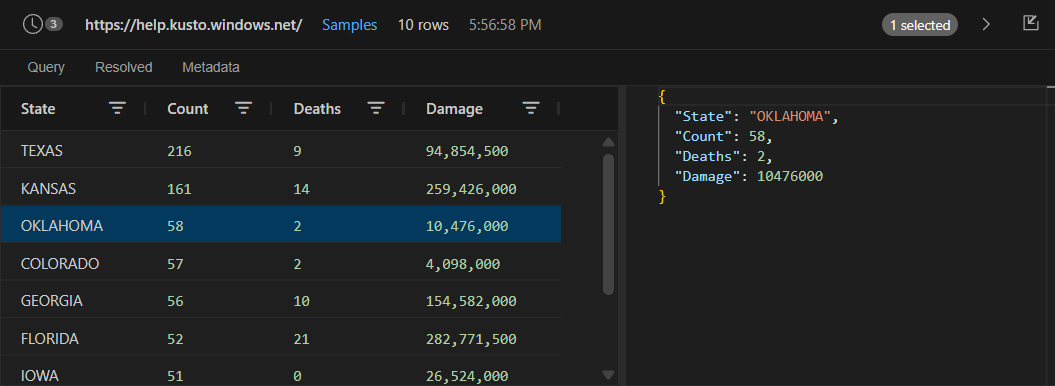Click the Damage cell 4,098,000
The height and width of the screenshot is (386, 1055).
click(463, 264)
